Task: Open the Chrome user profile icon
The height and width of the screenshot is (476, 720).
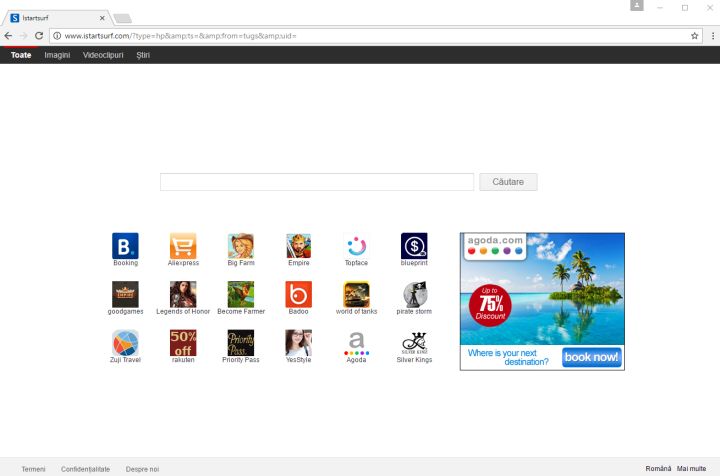Action: (x=636, y=6)
